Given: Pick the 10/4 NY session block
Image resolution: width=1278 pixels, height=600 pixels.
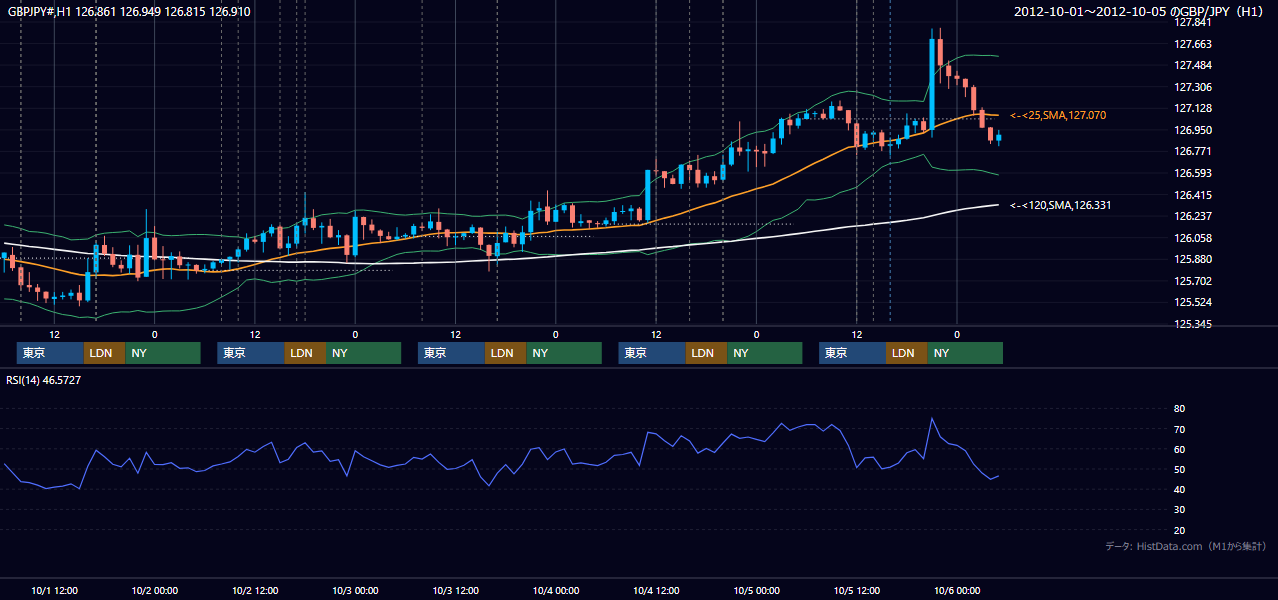Looking at the screenshot, I should click(x=765, y=353).
